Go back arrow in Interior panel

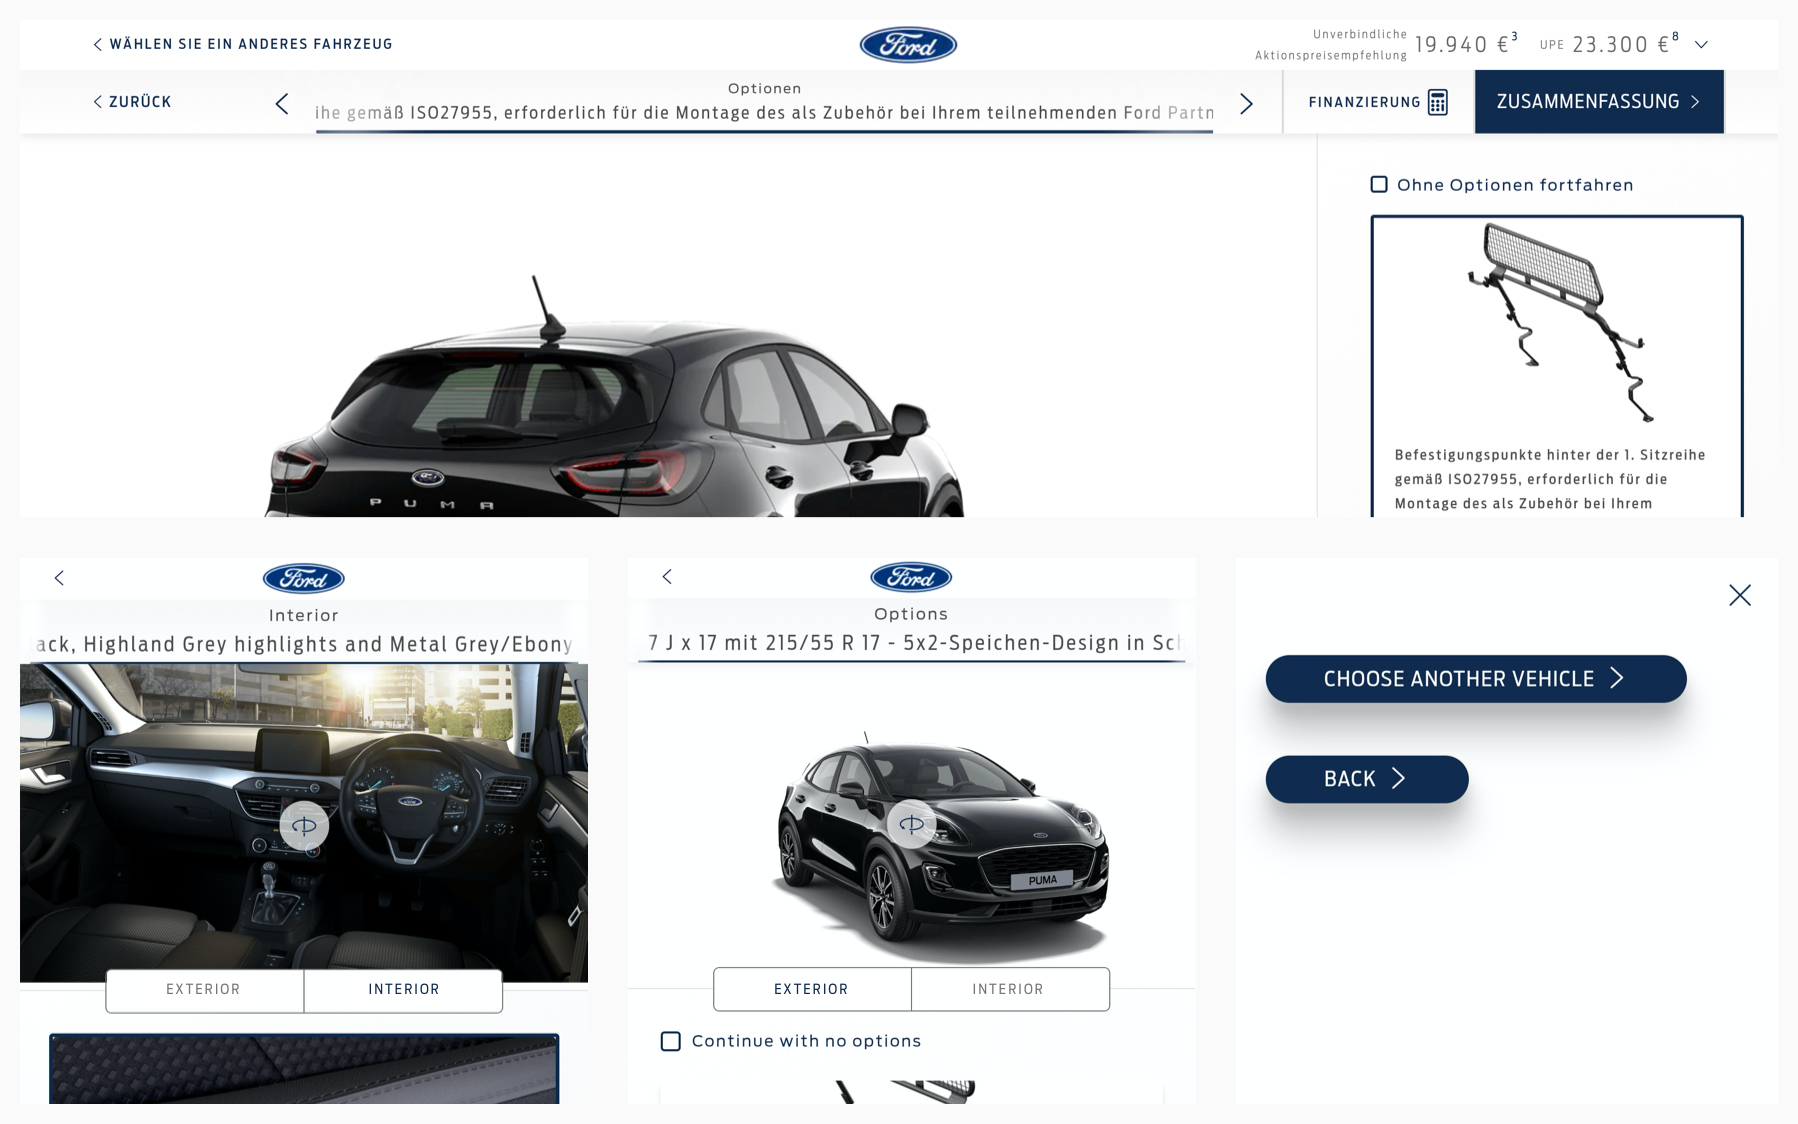(59, 578)
